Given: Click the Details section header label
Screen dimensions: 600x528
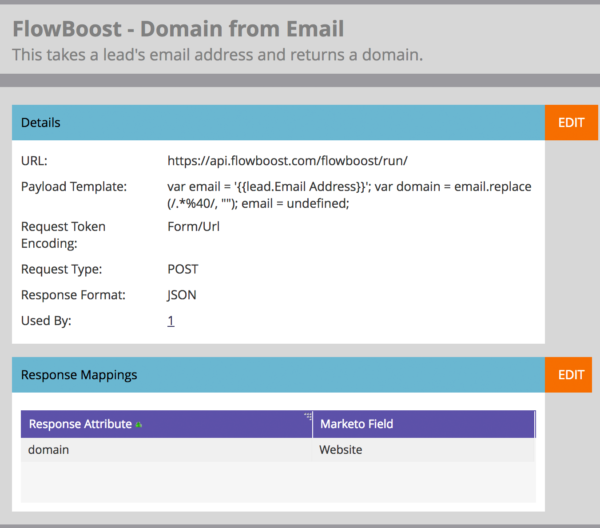Looking at the screenshot, I should pos(41,122).
